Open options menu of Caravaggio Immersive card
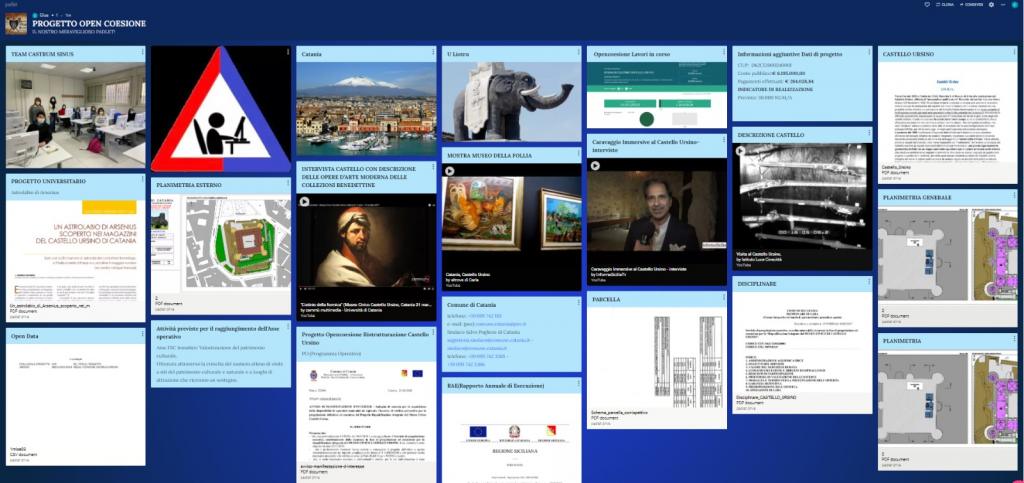This screenshot has height=483, width=1024. (x=724, y=140)
